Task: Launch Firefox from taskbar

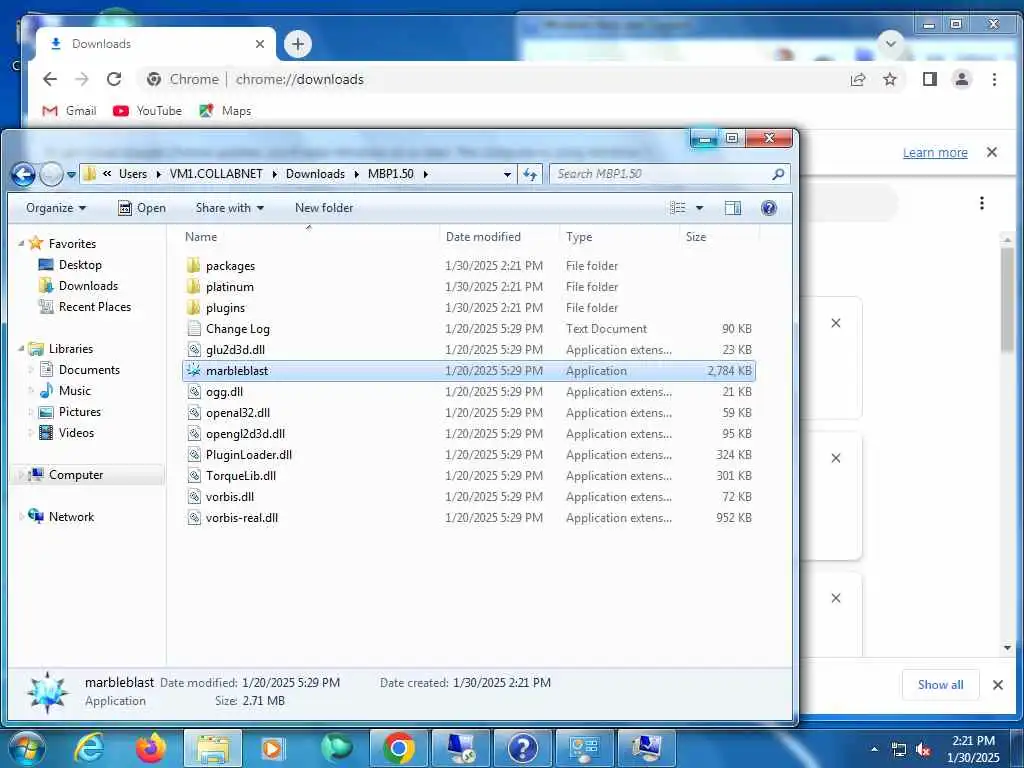Action: (151, 748)
